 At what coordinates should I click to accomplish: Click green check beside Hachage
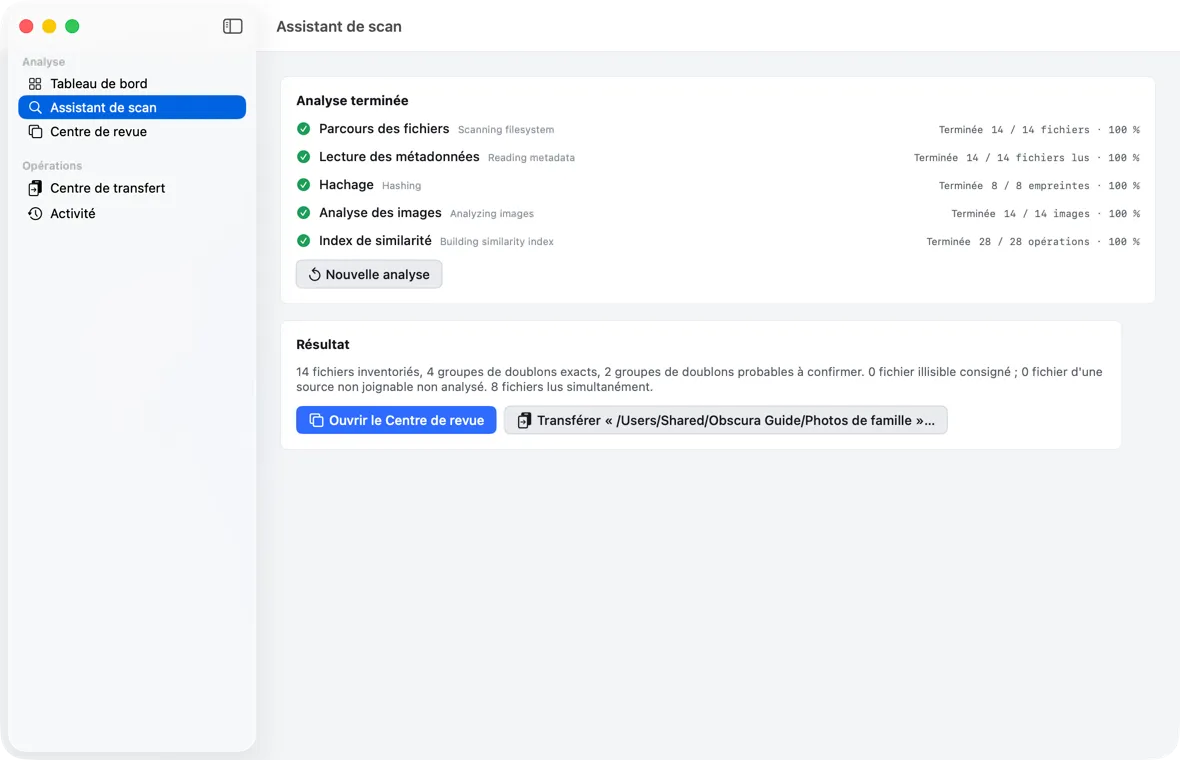[x=303, y=184]
